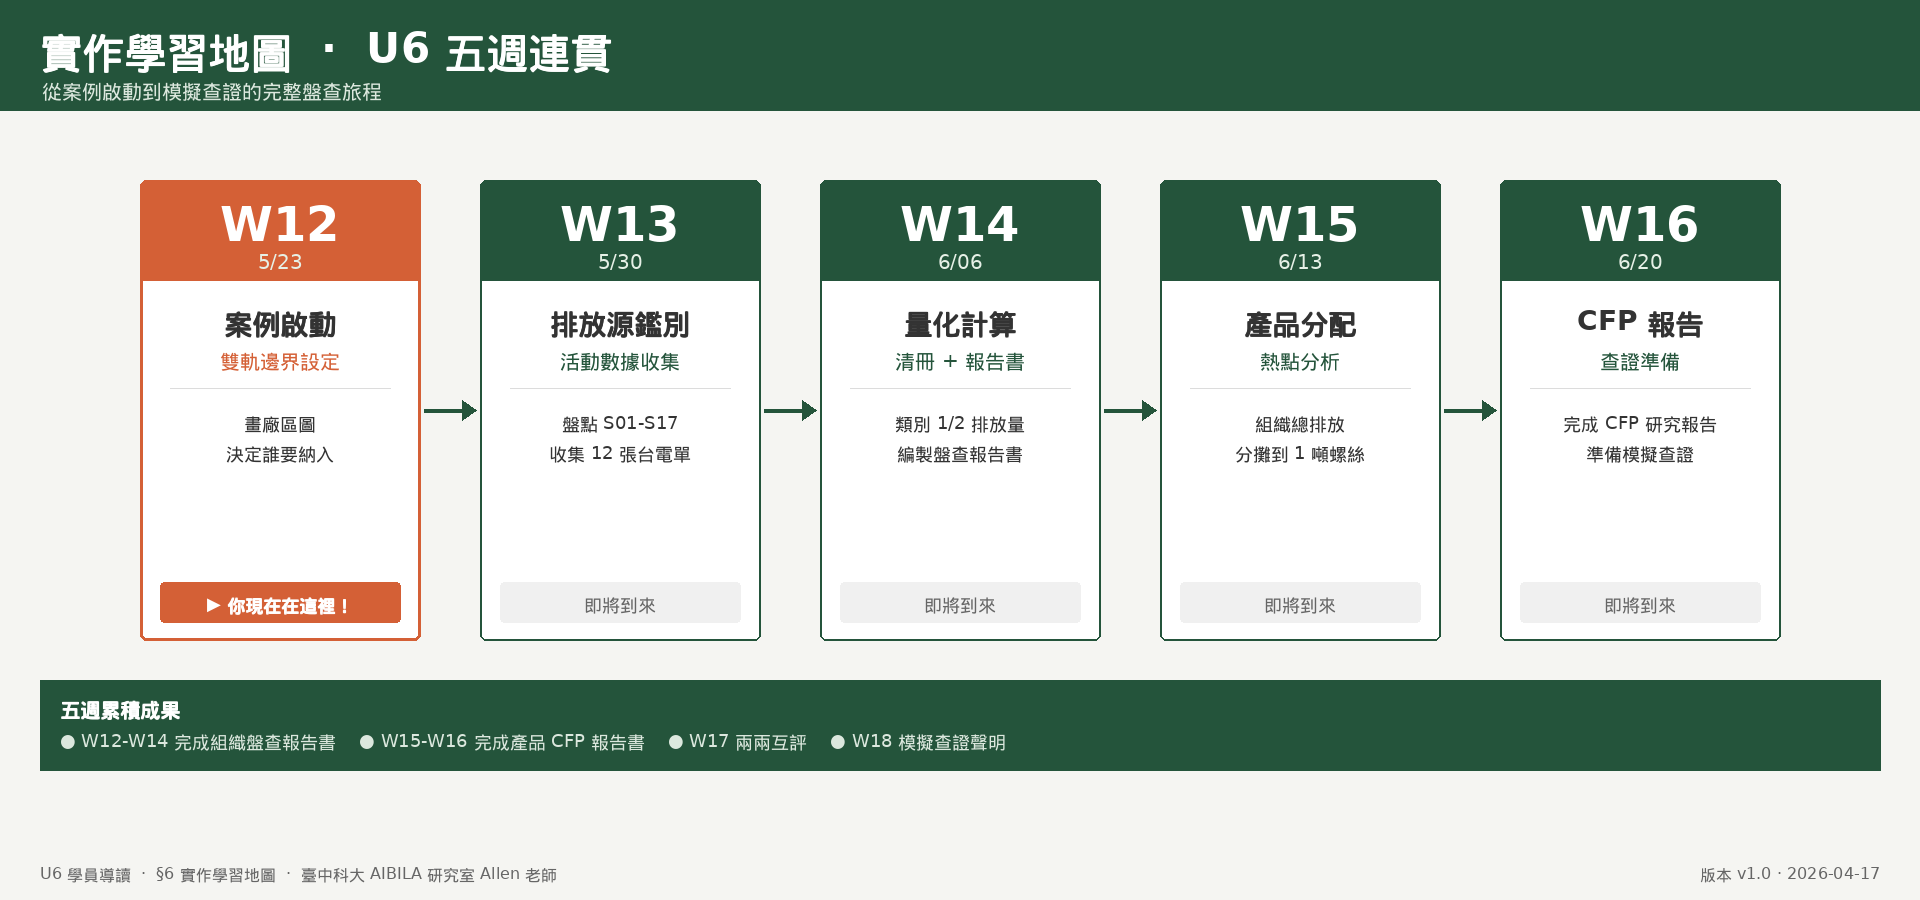
Task: Click the 'W17 兩兩互評' item
Action: point(738,742)
